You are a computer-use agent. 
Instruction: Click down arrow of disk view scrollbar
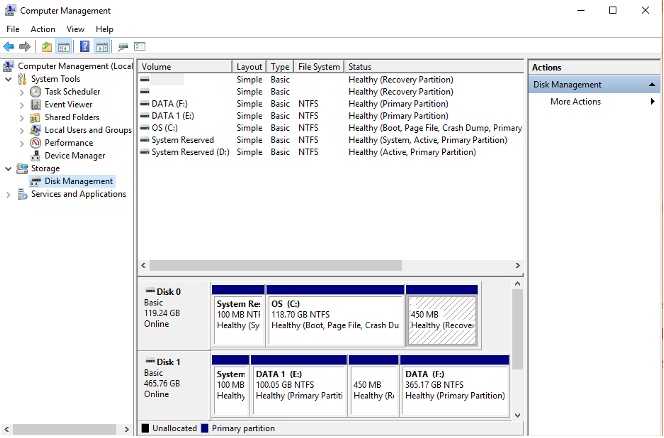pos(517,416)
